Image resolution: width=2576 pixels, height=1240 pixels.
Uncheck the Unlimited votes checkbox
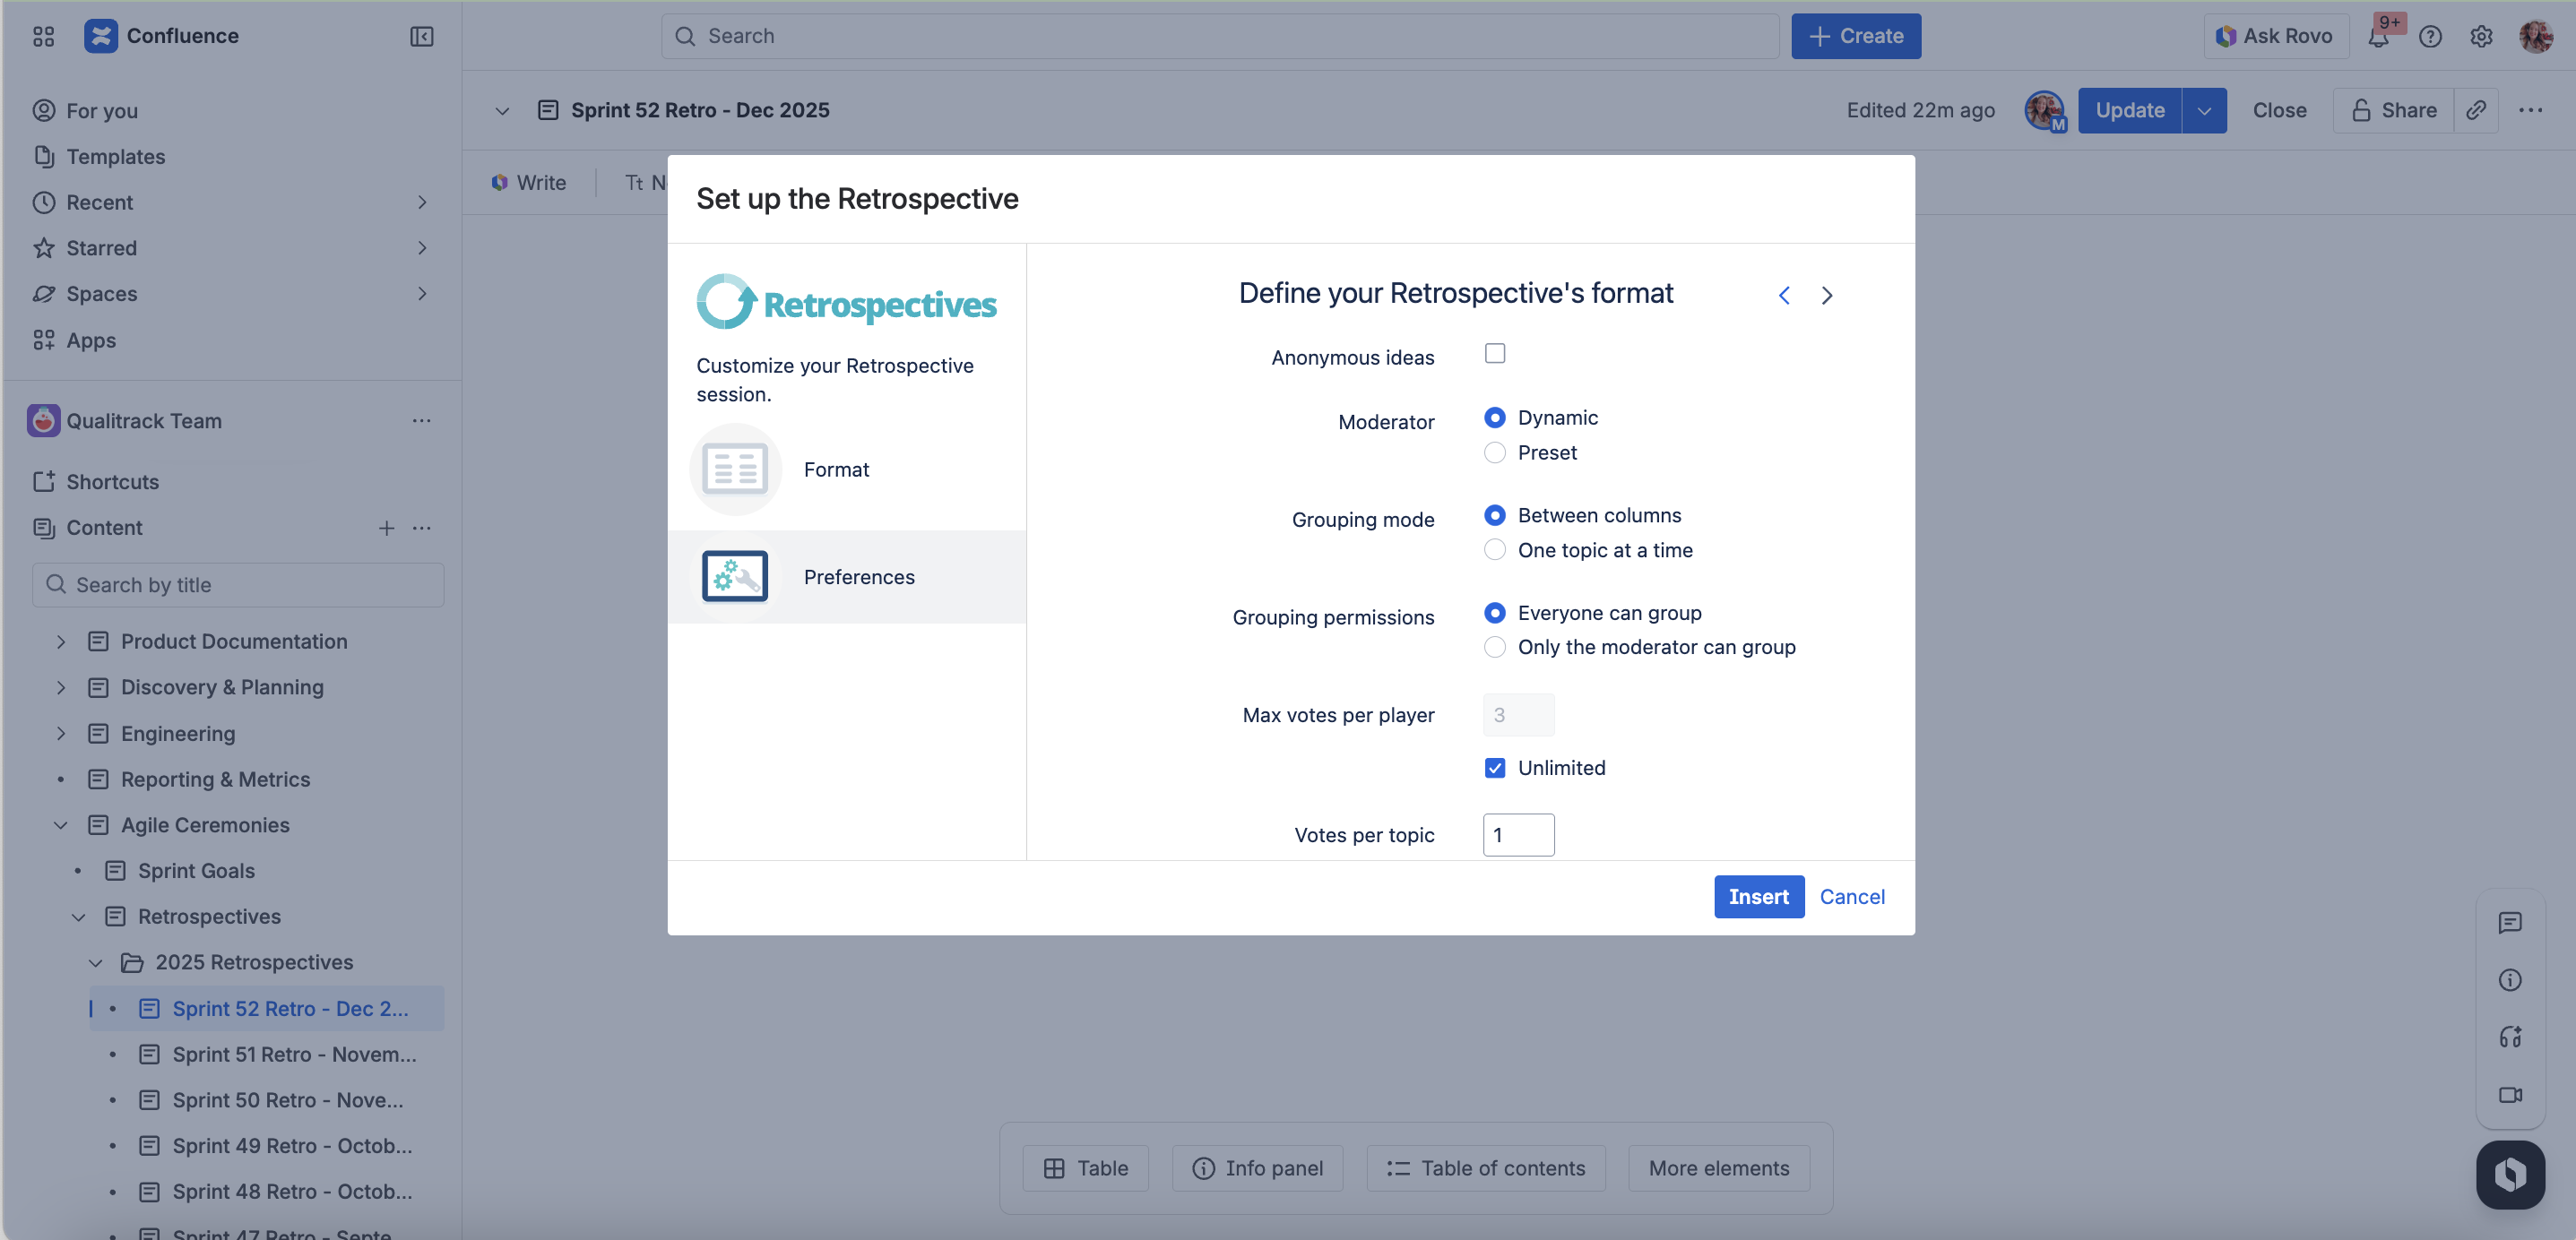coord(1494,768)
